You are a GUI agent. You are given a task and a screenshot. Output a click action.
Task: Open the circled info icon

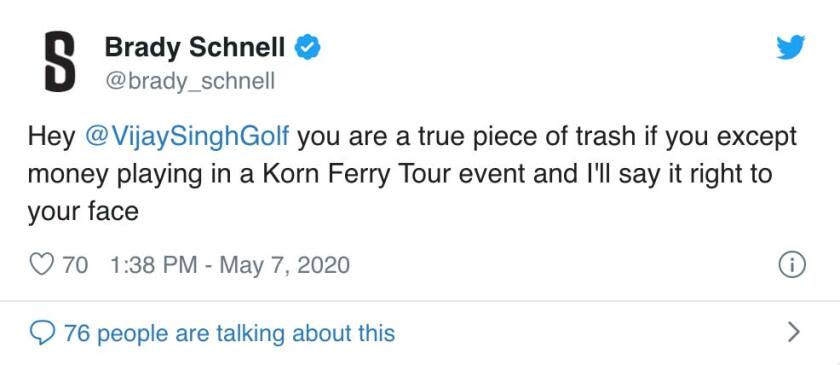[791, 265]
